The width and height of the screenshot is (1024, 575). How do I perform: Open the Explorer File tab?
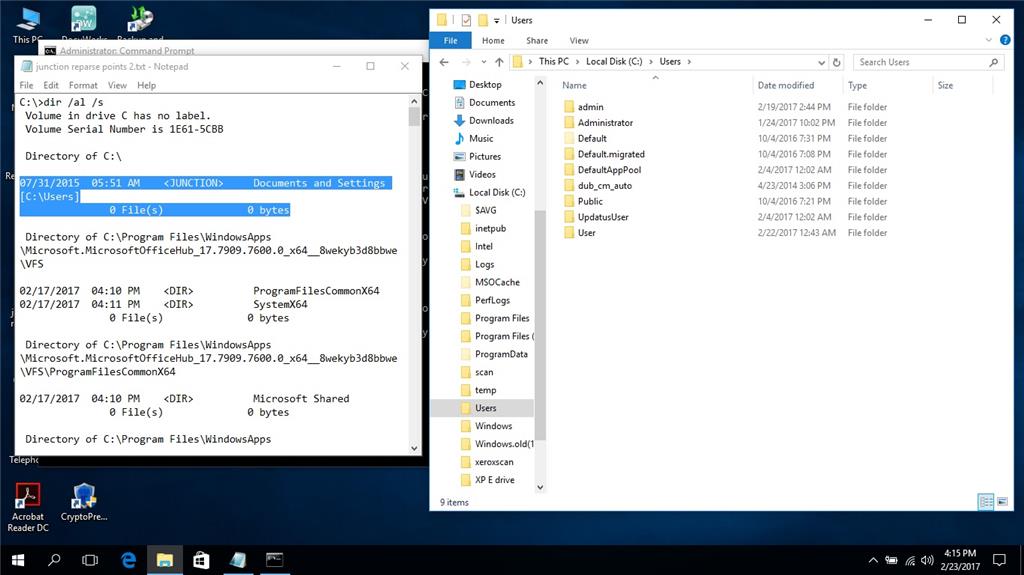coord(451,41)
